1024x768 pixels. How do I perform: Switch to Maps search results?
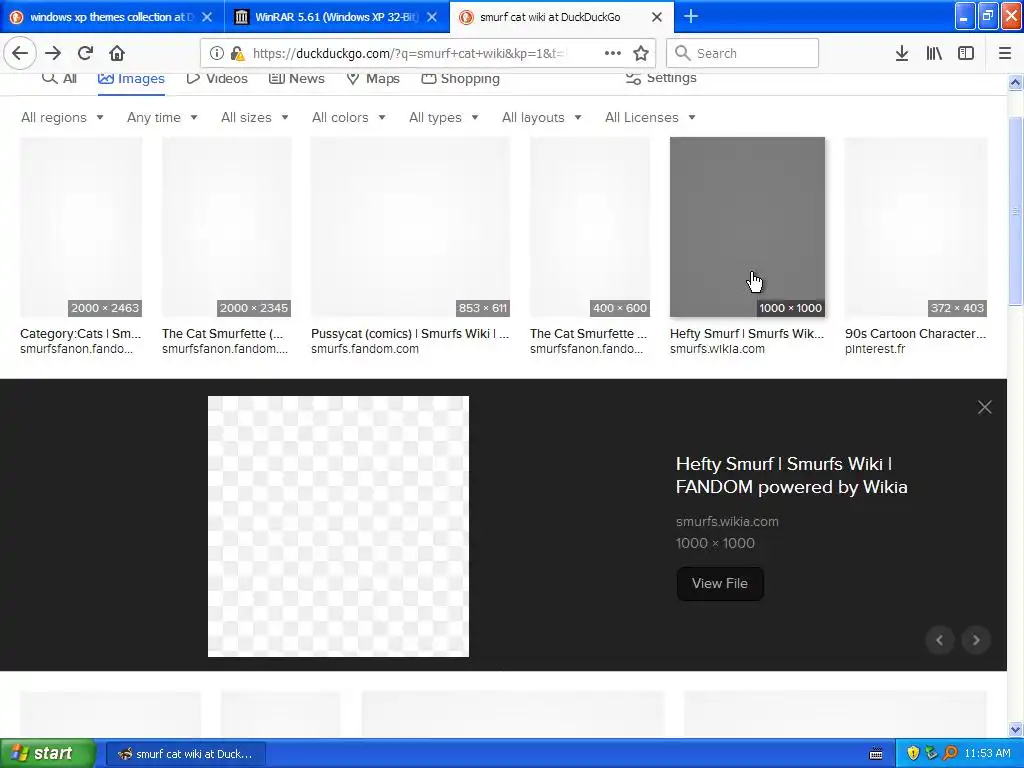tap(373, 78)
